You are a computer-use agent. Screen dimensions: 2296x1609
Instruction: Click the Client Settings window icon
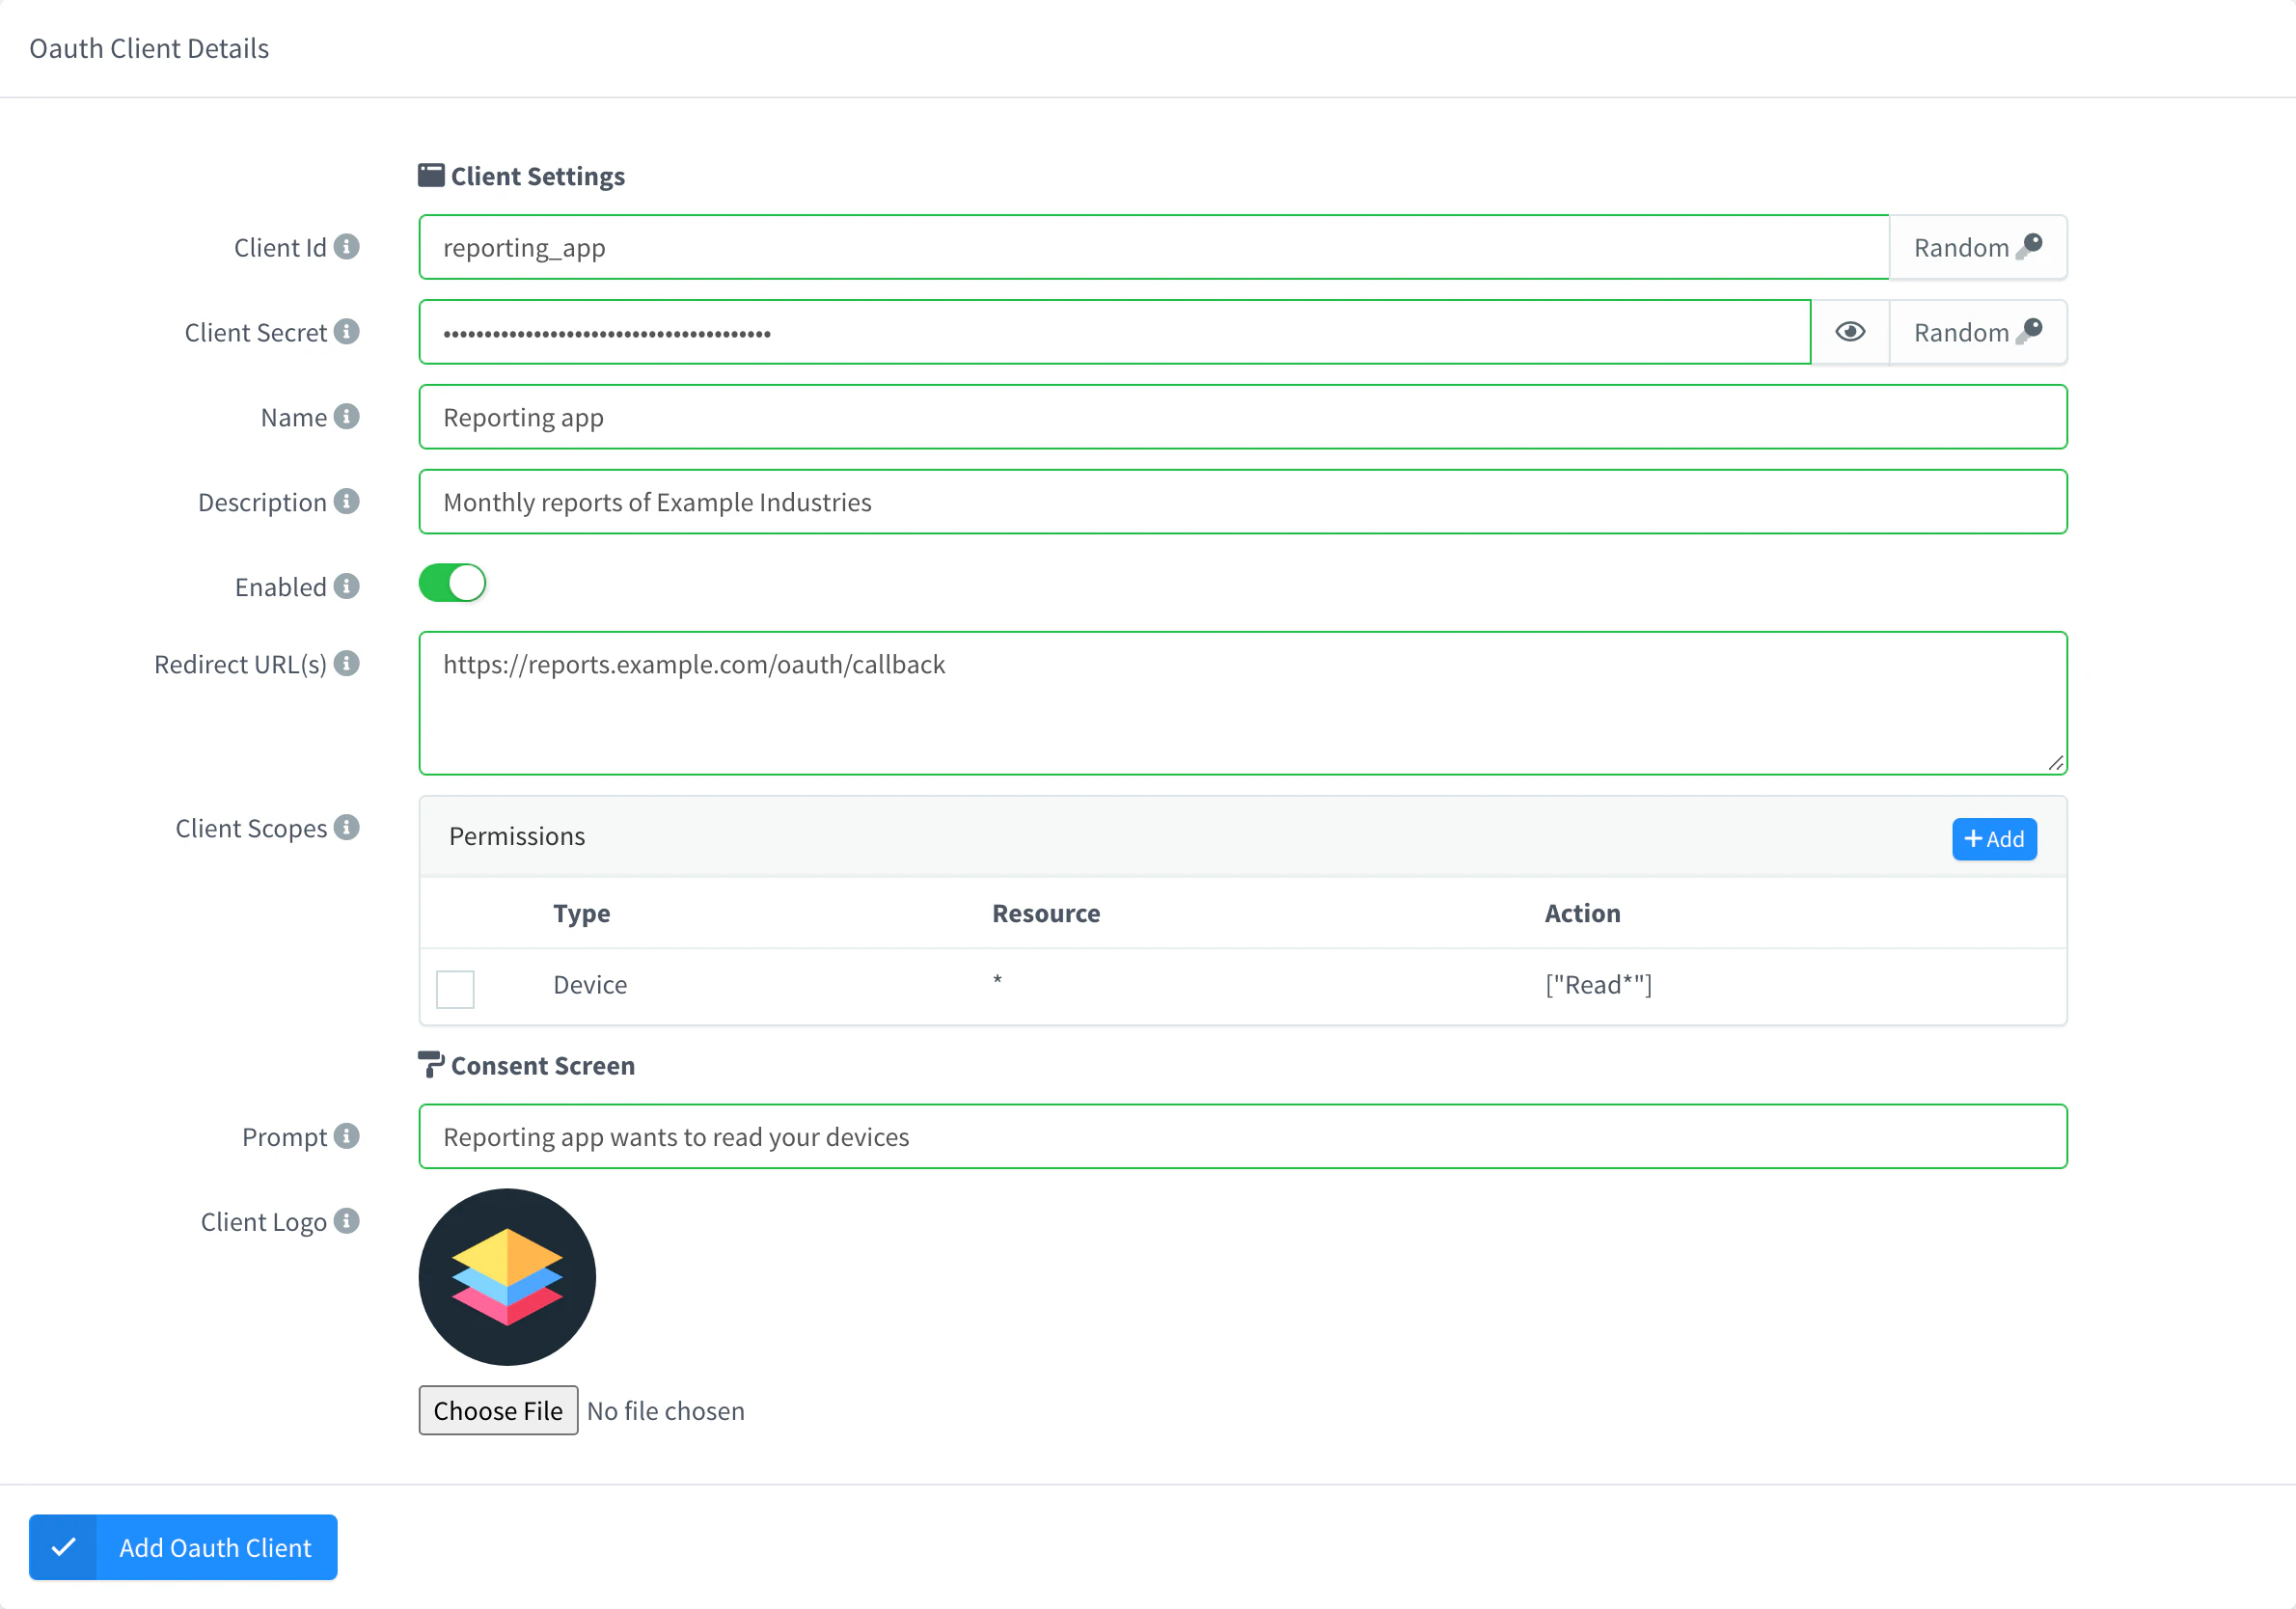[x=431, y=175]
